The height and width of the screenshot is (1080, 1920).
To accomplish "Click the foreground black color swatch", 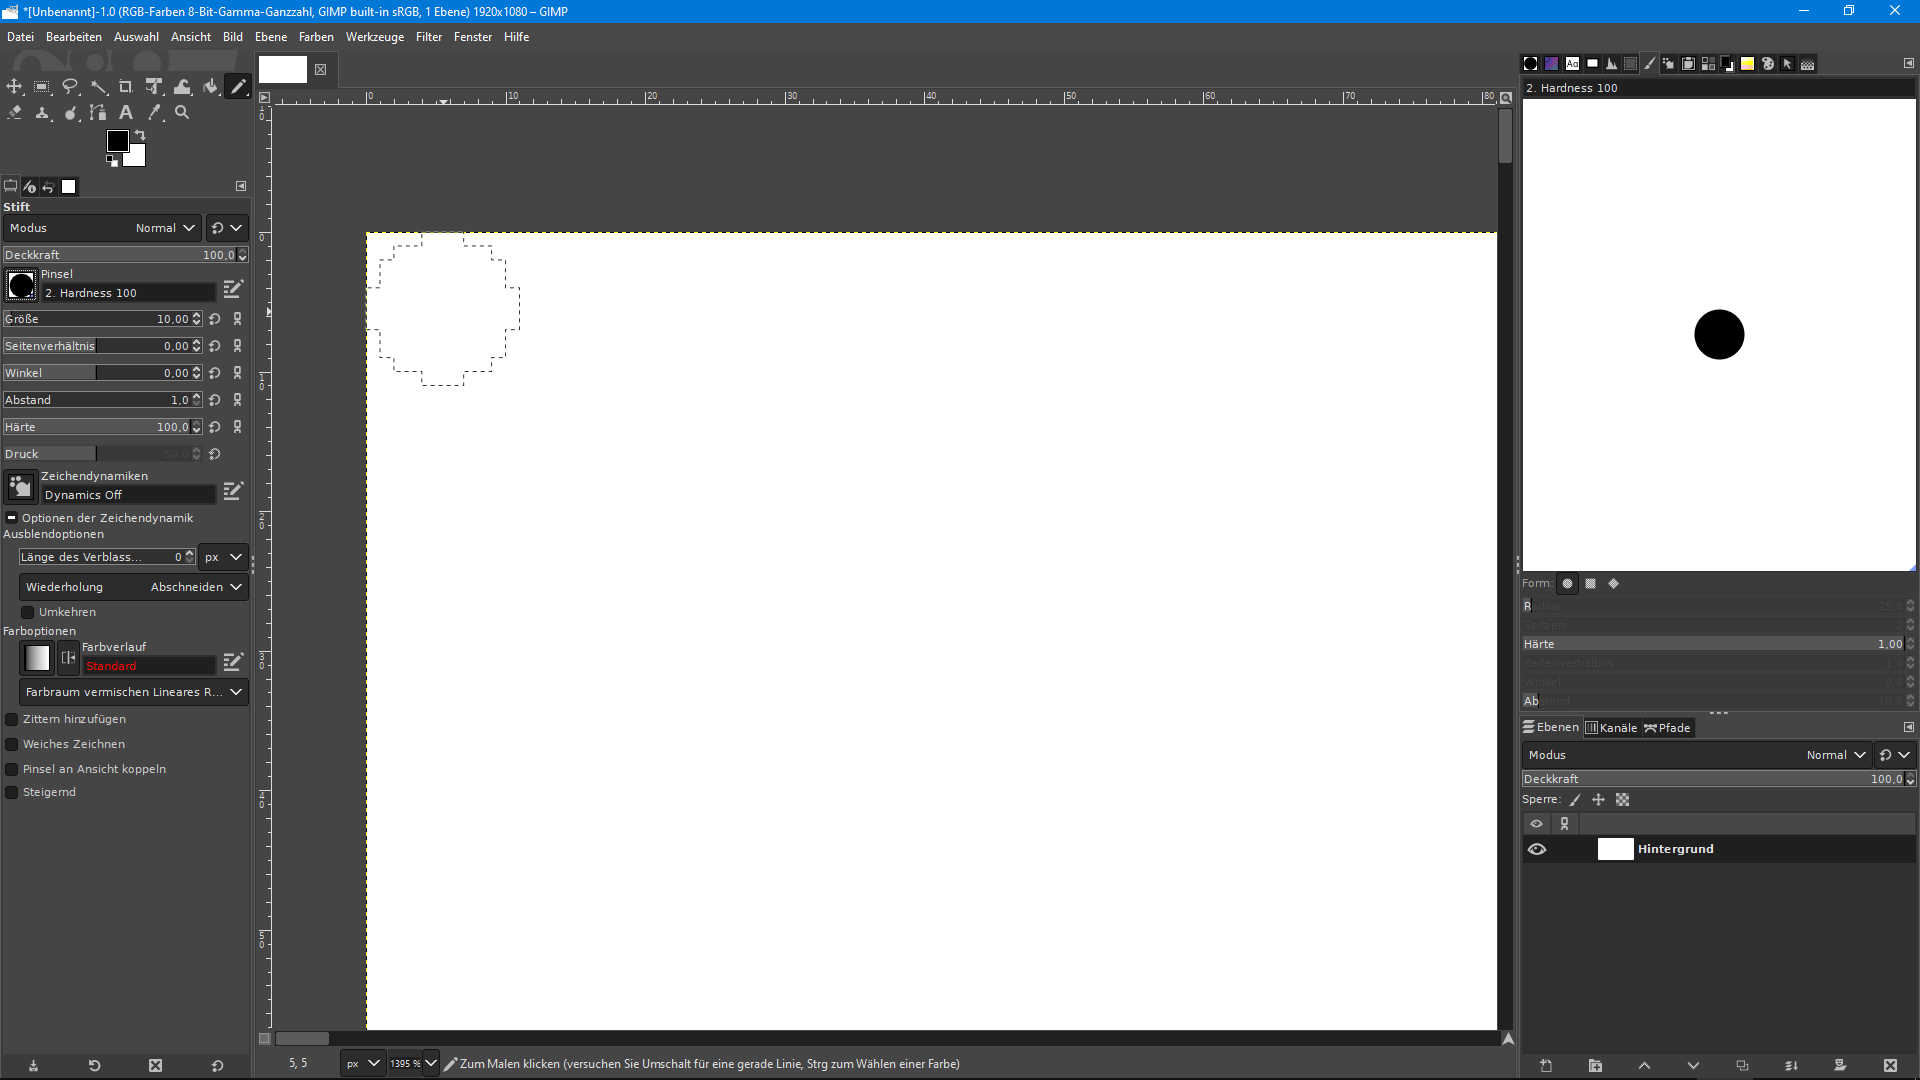I will 117,141.
